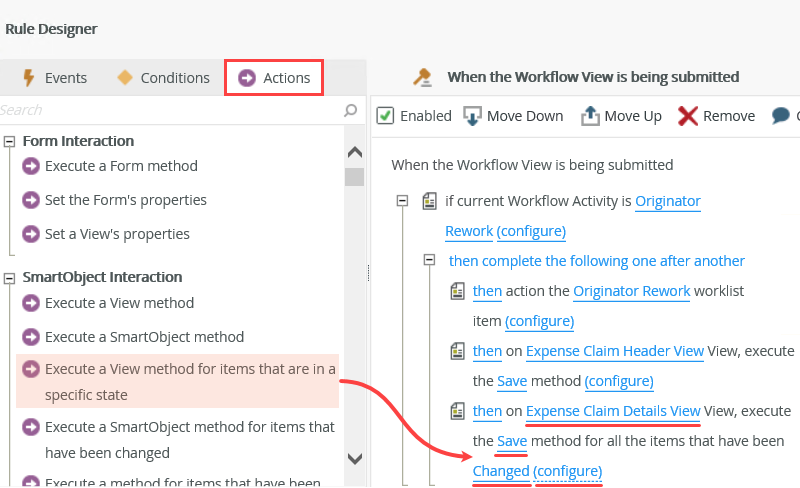Collapse the Workflow Activity condition node
This screenshot has height=488, width=800.
pos(402,201)
